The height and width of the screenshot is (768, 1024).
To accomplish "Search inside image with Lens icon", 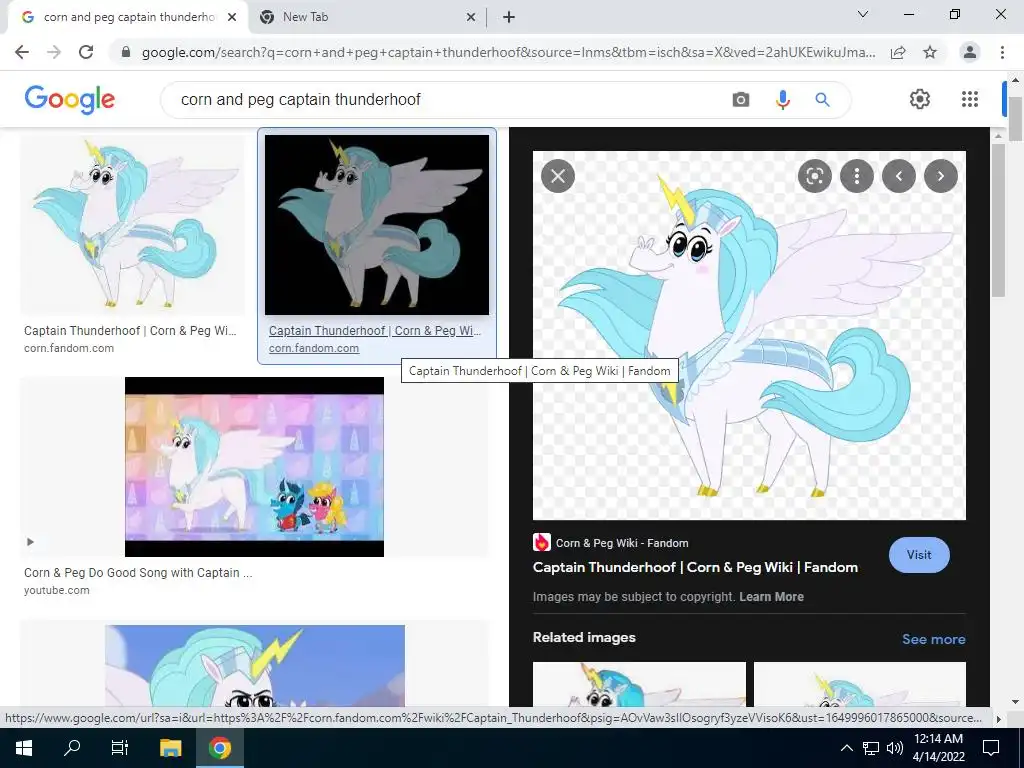I will click(x=814, y=176).
